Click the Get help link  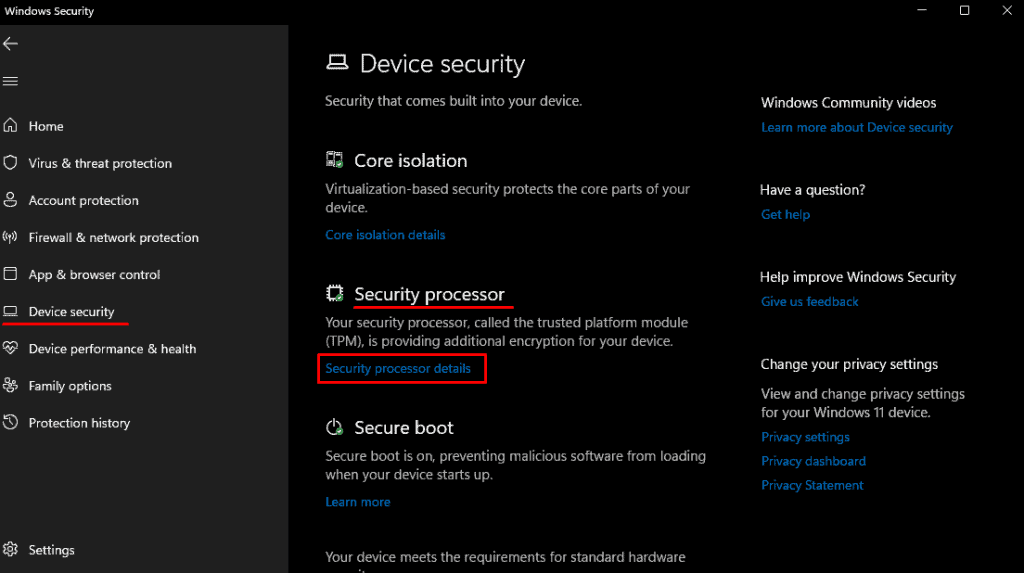(785, 215)
